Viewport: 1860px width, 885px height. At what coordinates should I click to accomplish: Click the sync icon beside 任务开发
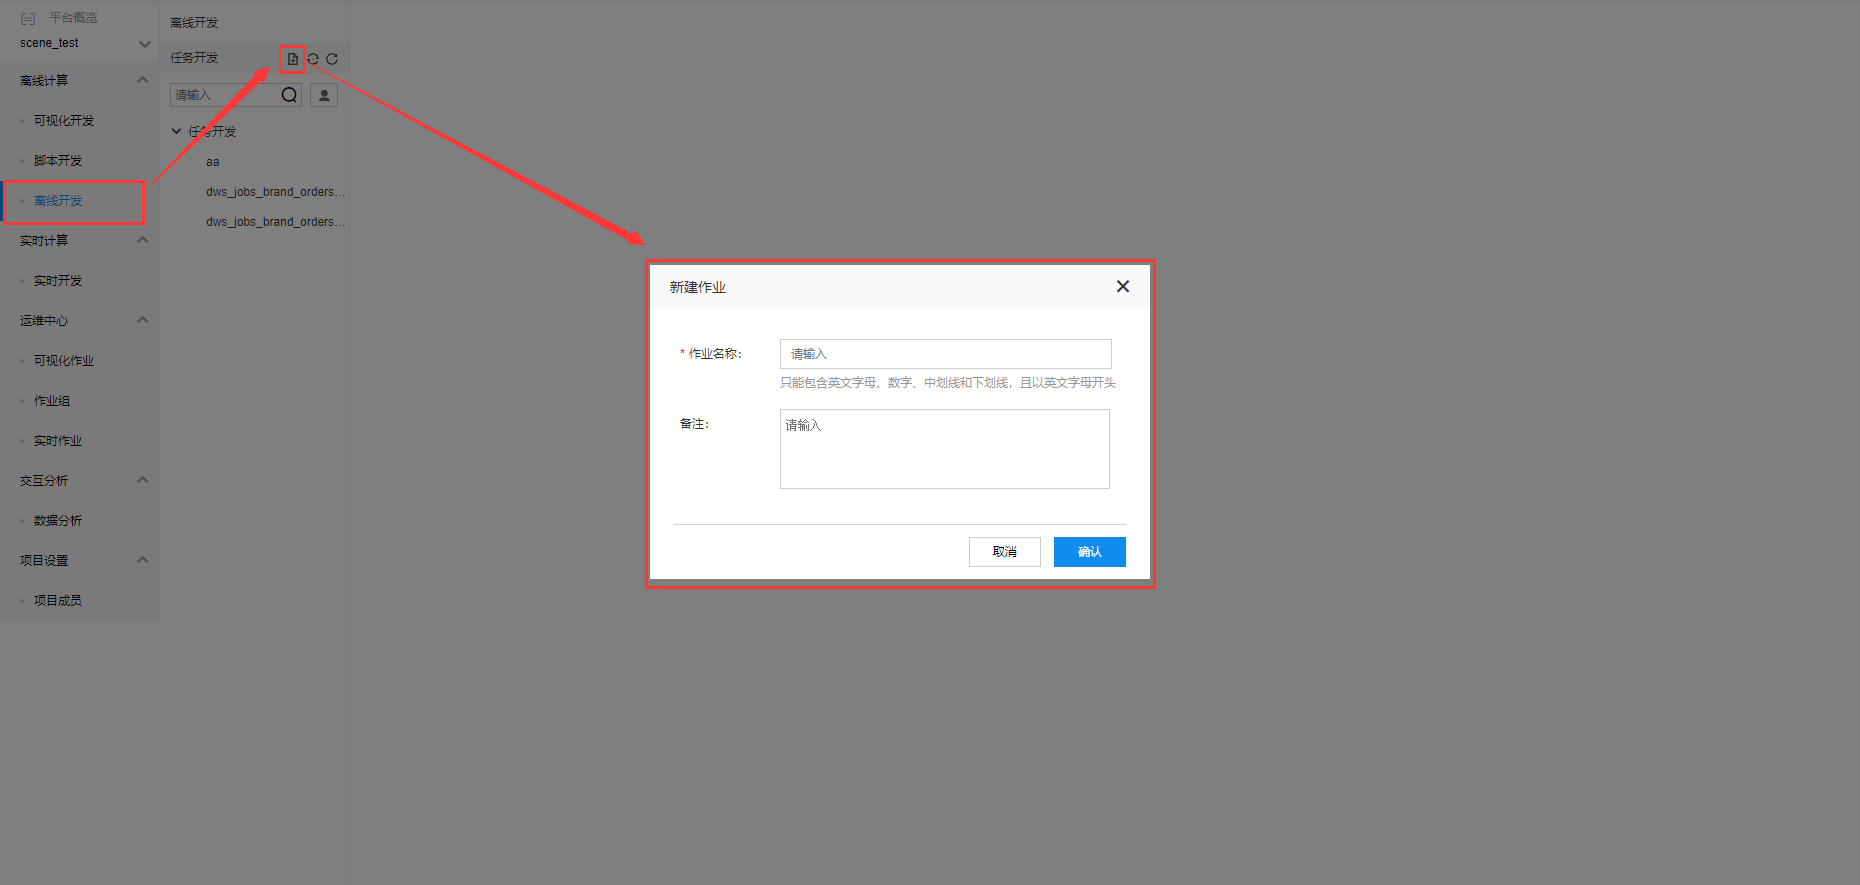(313, 59)
